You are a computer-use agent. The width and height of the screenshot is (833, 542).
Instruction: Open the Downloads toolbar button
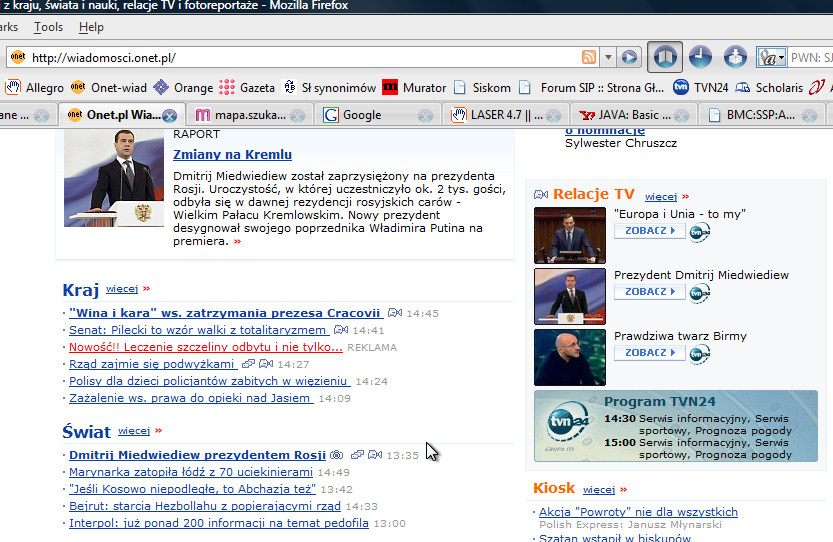click(x=735, y=57)
